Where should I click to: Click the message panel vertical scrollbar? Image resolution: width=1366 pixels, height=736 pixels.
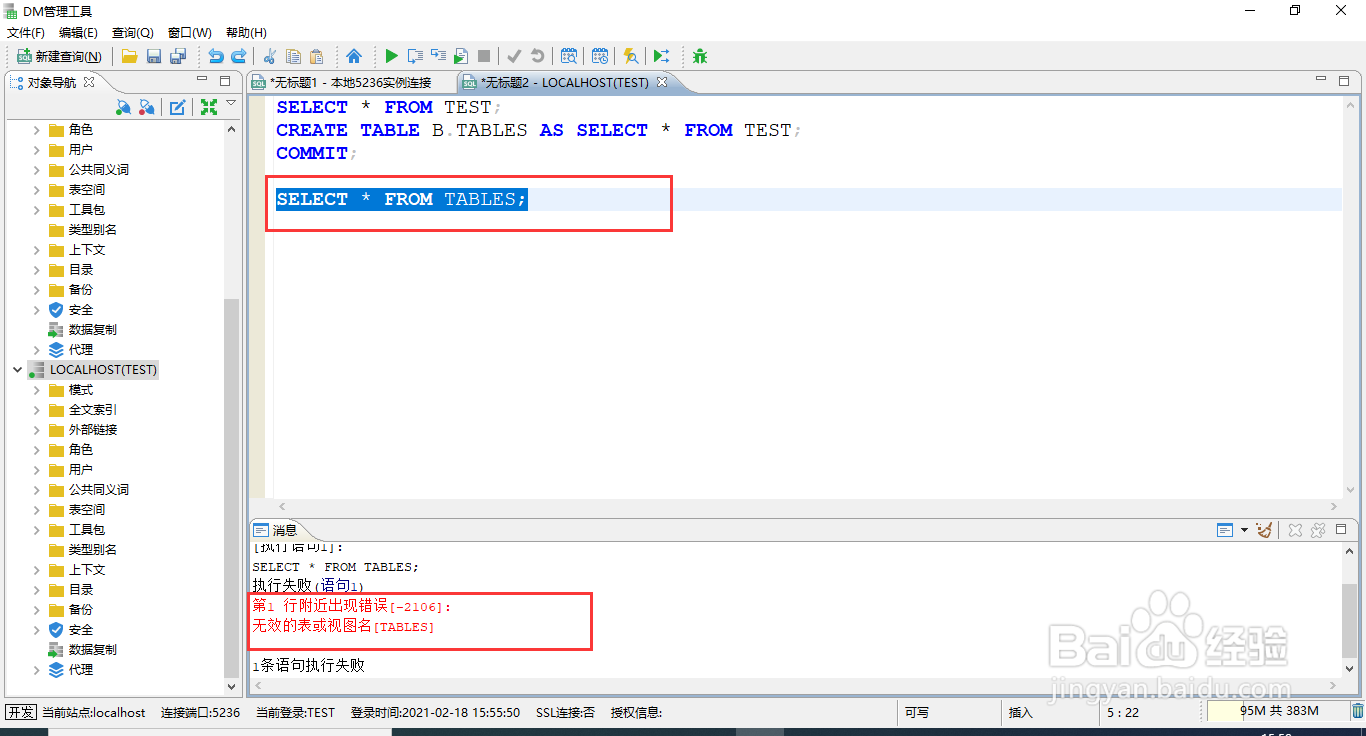coord(1351,620)
